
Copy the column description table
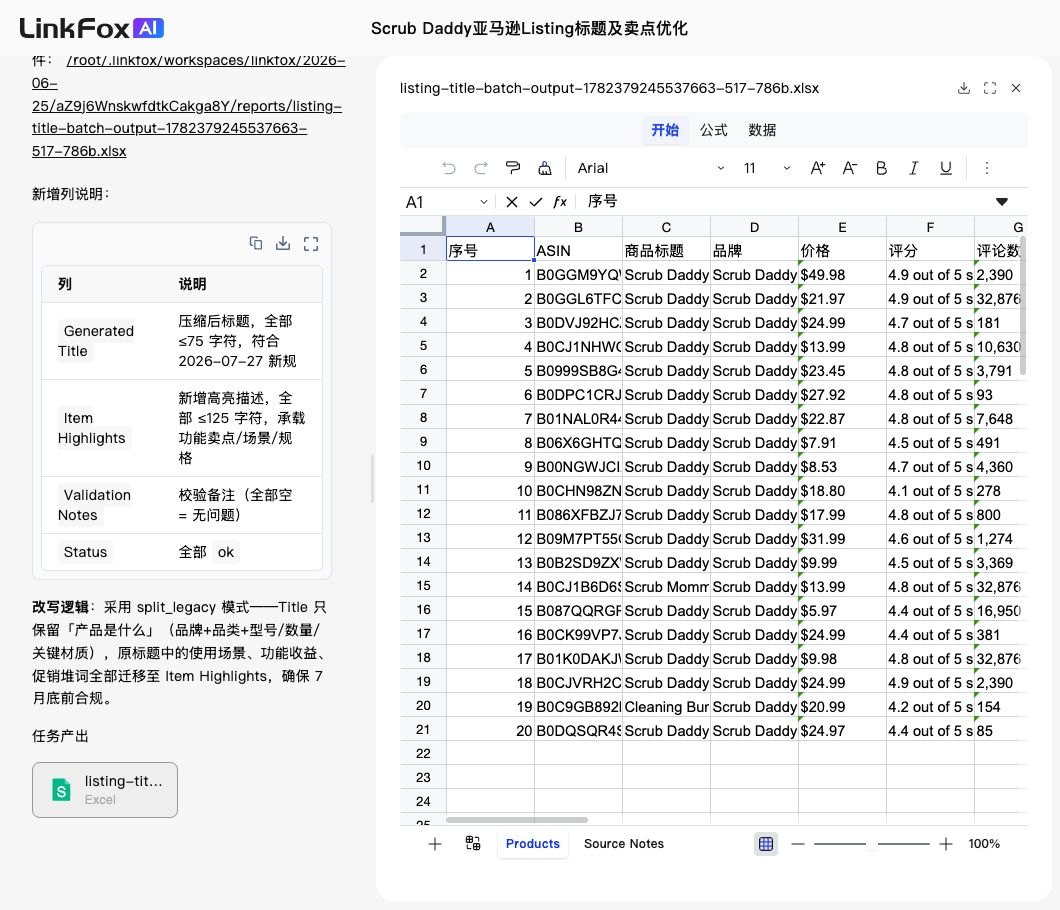tap(256, 243)
